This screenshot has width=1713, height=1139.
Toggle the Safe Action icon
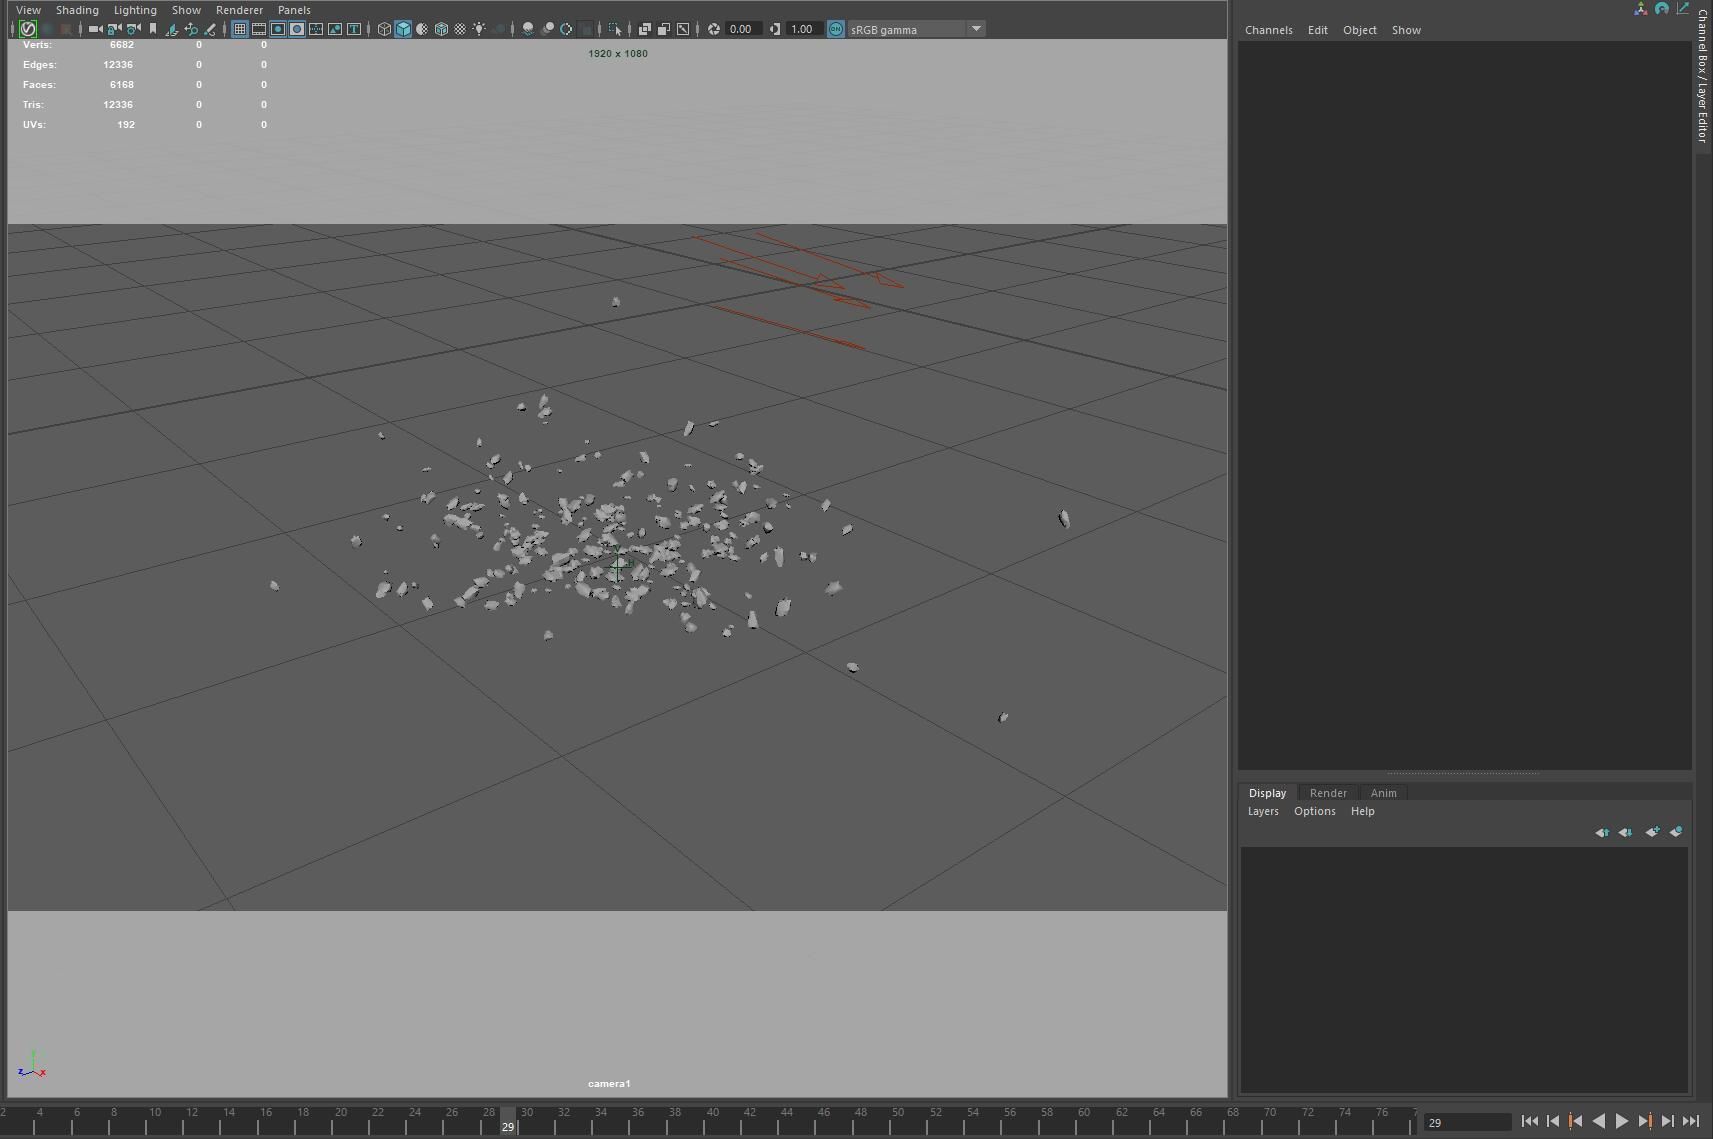coord(335,29)
